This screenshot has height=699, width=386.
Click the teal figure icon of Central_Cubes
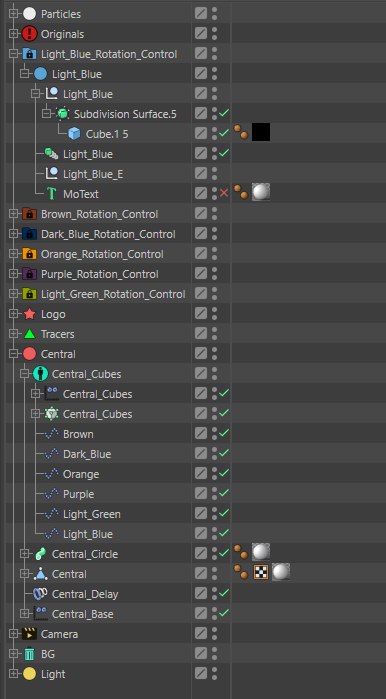41,374
